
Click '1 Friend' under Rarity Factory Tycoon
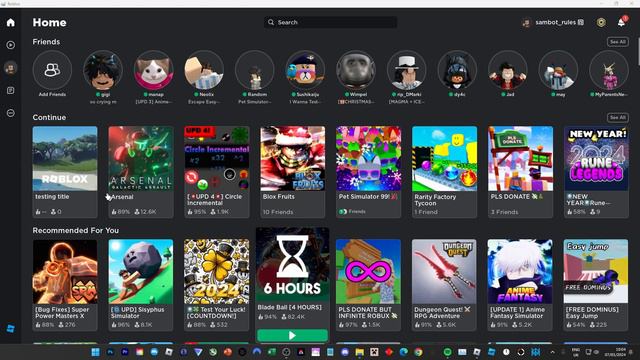tap(426, 212)
